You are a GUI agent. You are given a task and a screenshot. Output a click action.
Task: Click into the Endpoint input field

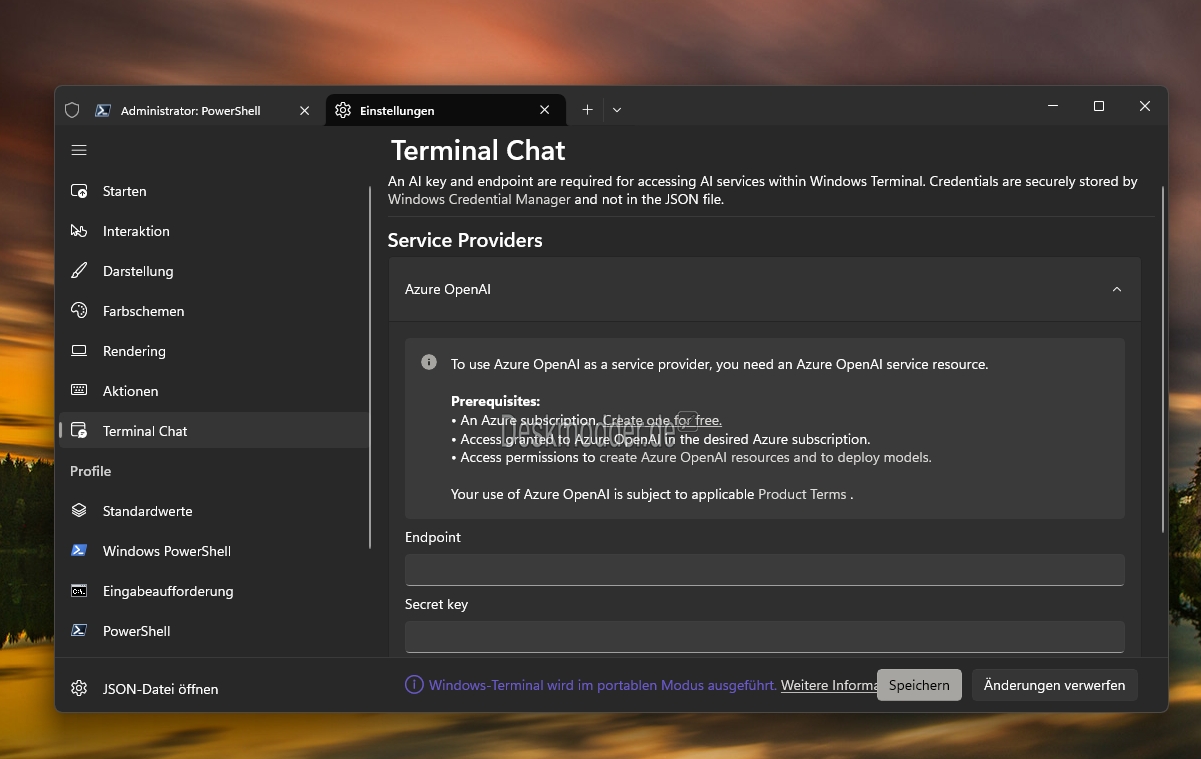(765, 570)
